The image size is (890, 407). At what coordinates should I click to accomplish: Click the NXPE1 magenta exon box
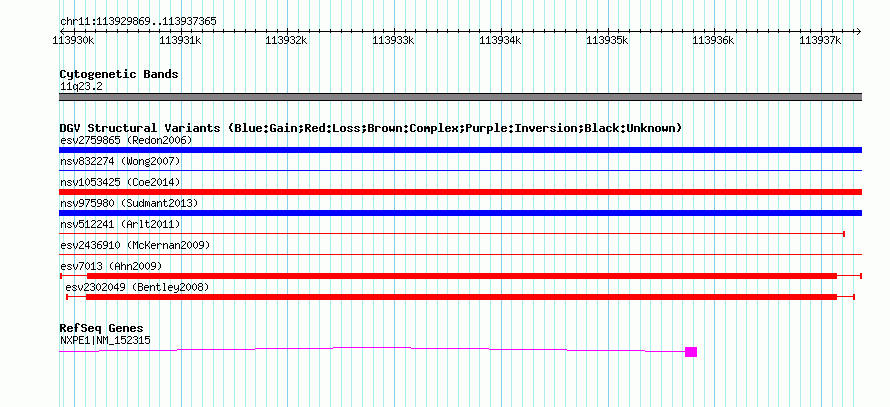[691, 352]
